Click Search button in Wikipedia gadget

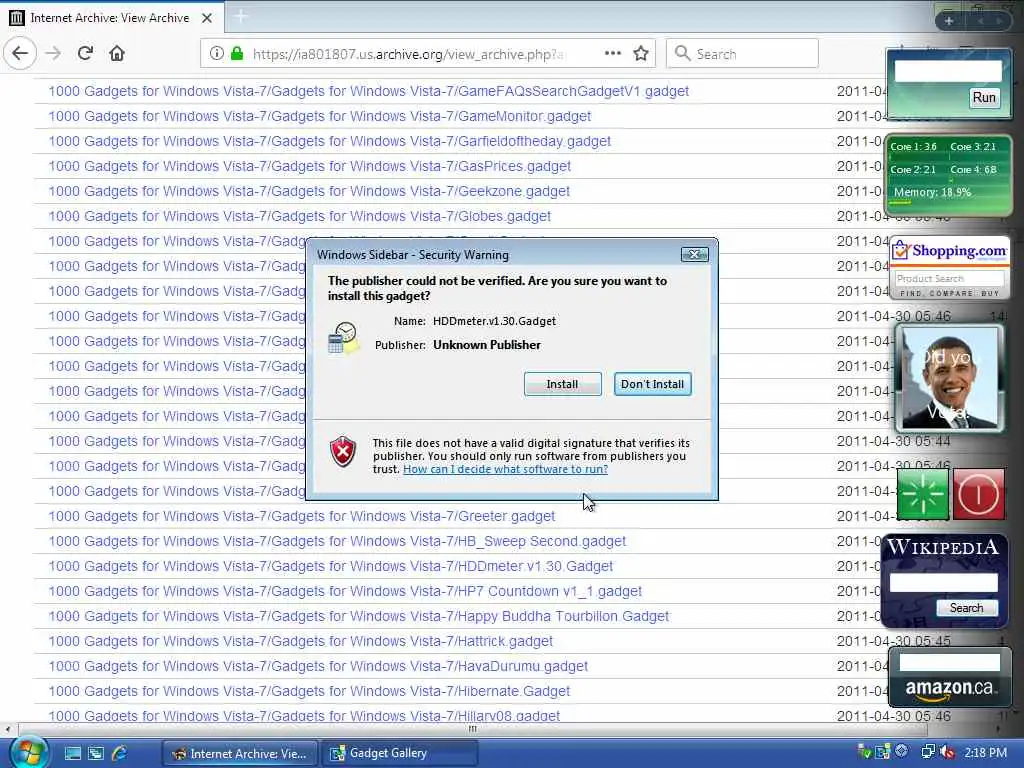pyautogui.click(x=966, y=608)
